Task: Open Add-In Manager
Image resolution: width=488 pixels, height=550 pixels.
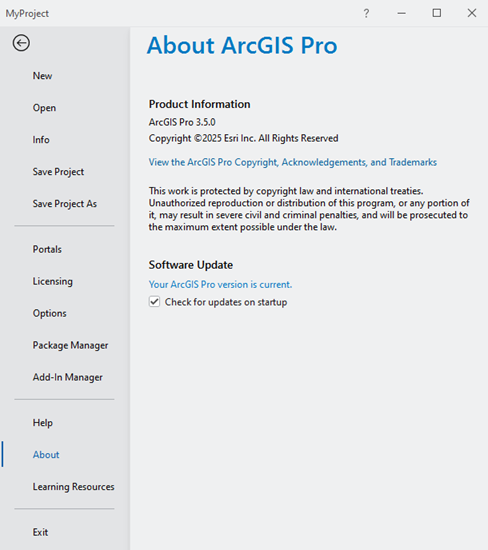Action: point(67,377)
